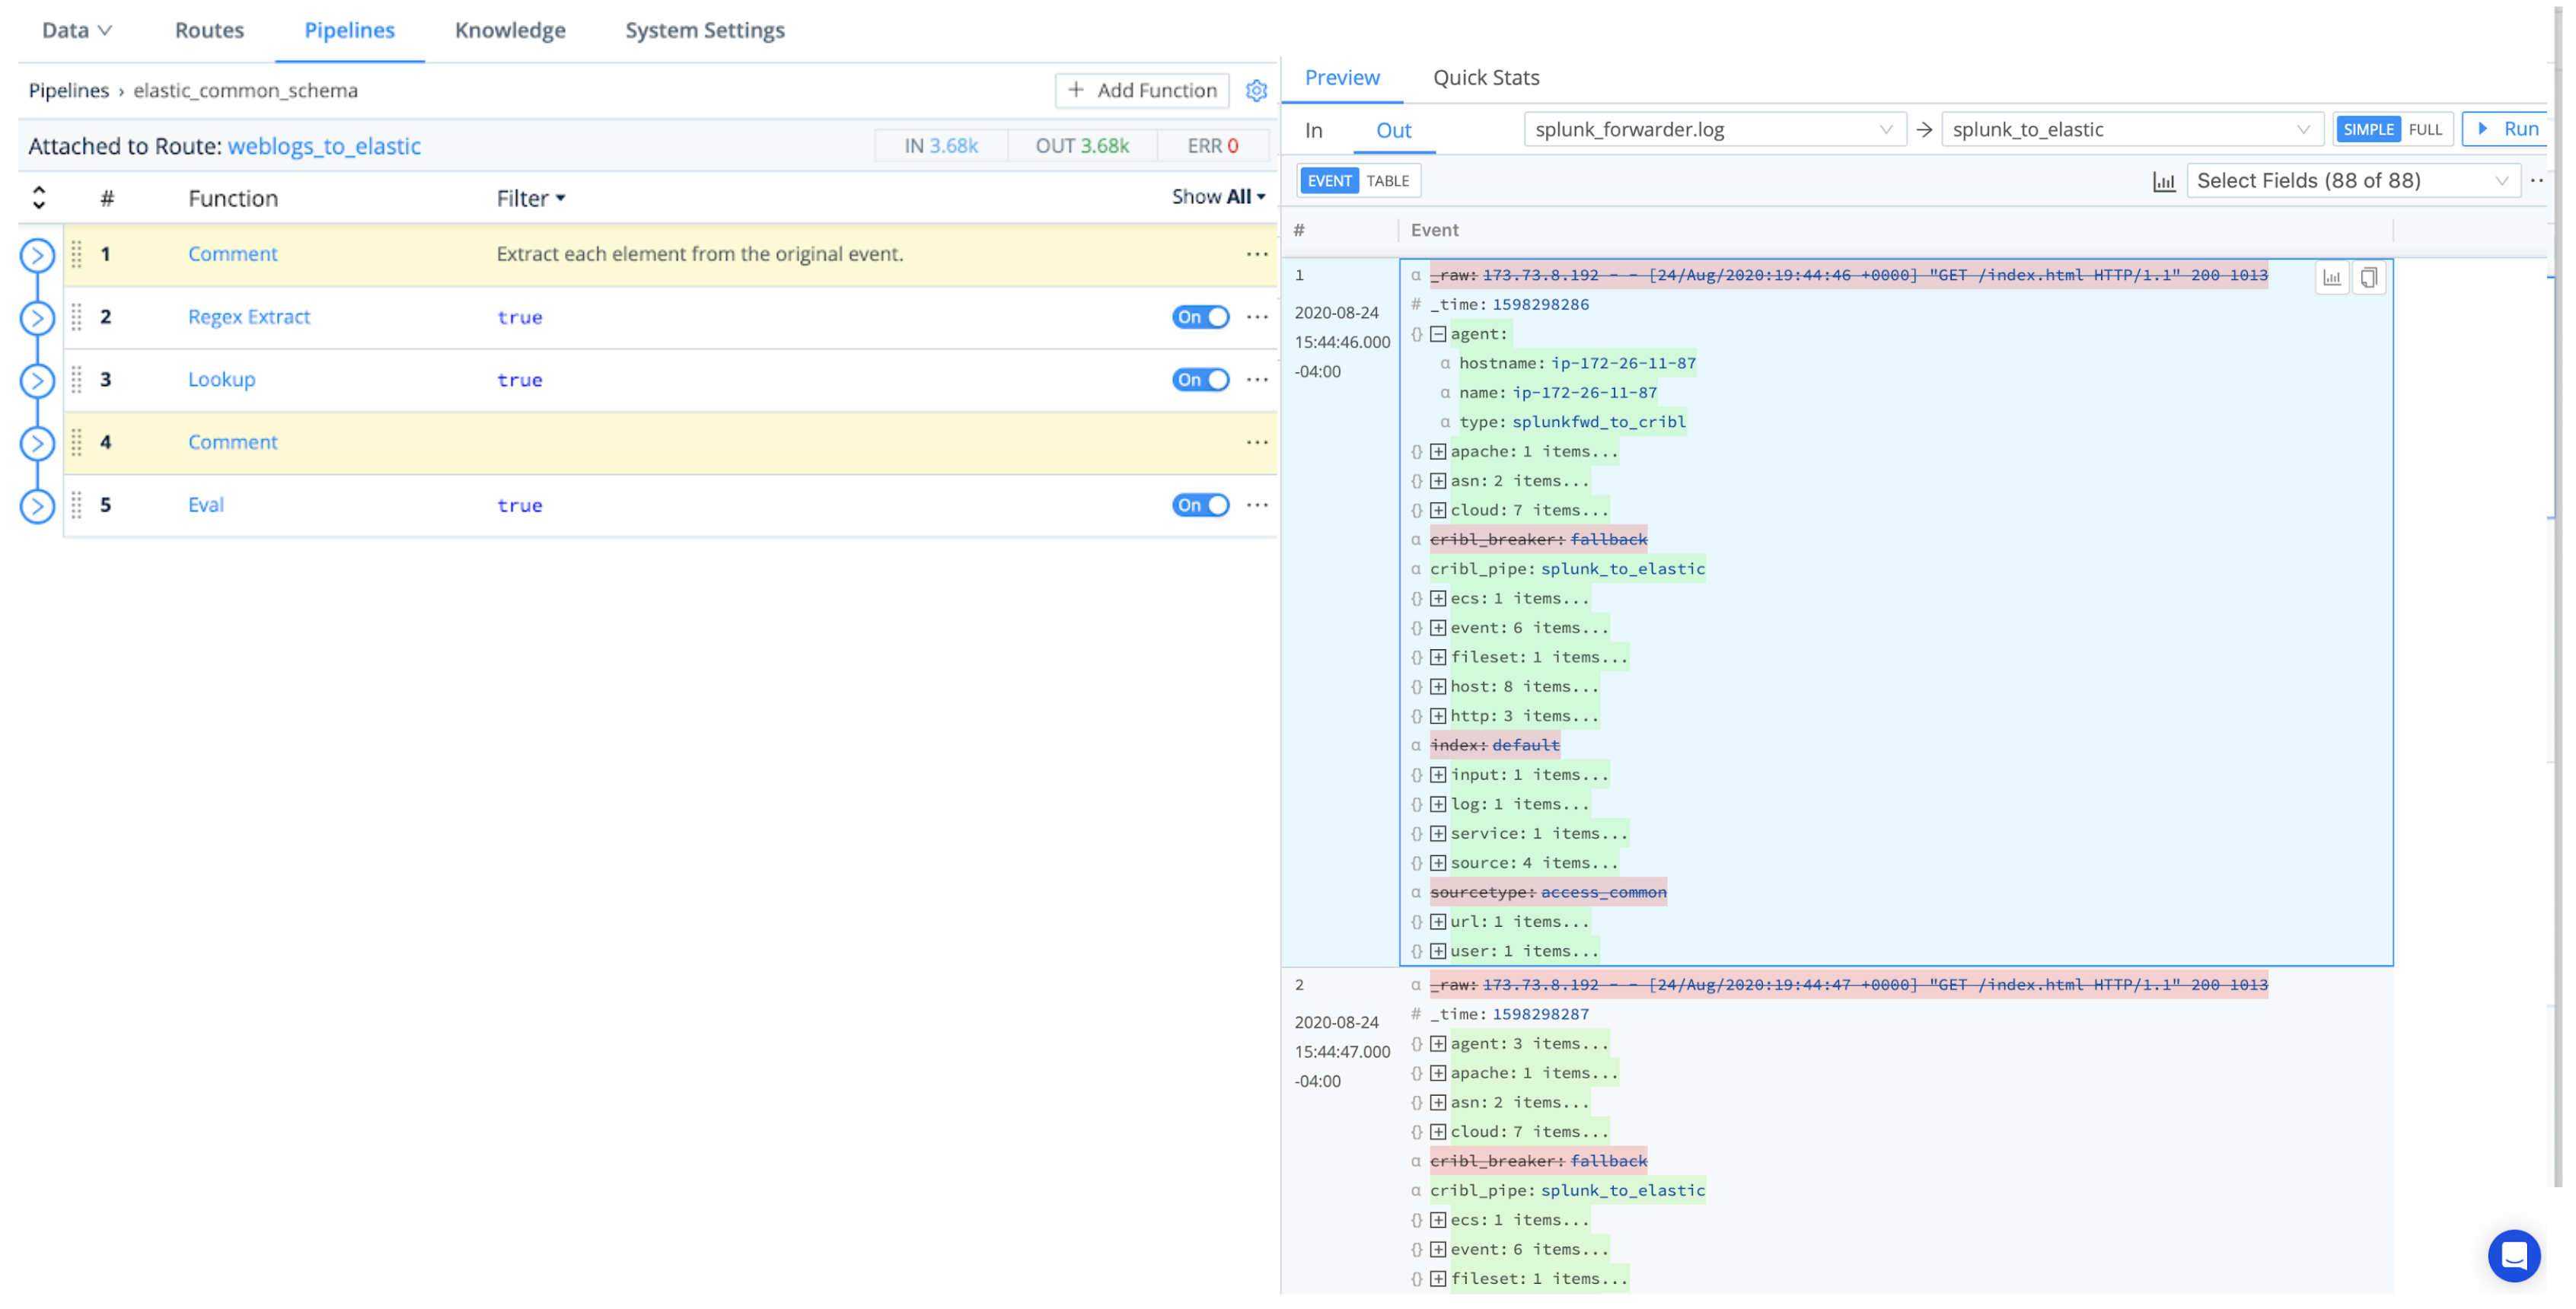Expand the Eval function arrow
Screen dimensions: 2576x1309
pyautogui.click(x=37, y=506)
